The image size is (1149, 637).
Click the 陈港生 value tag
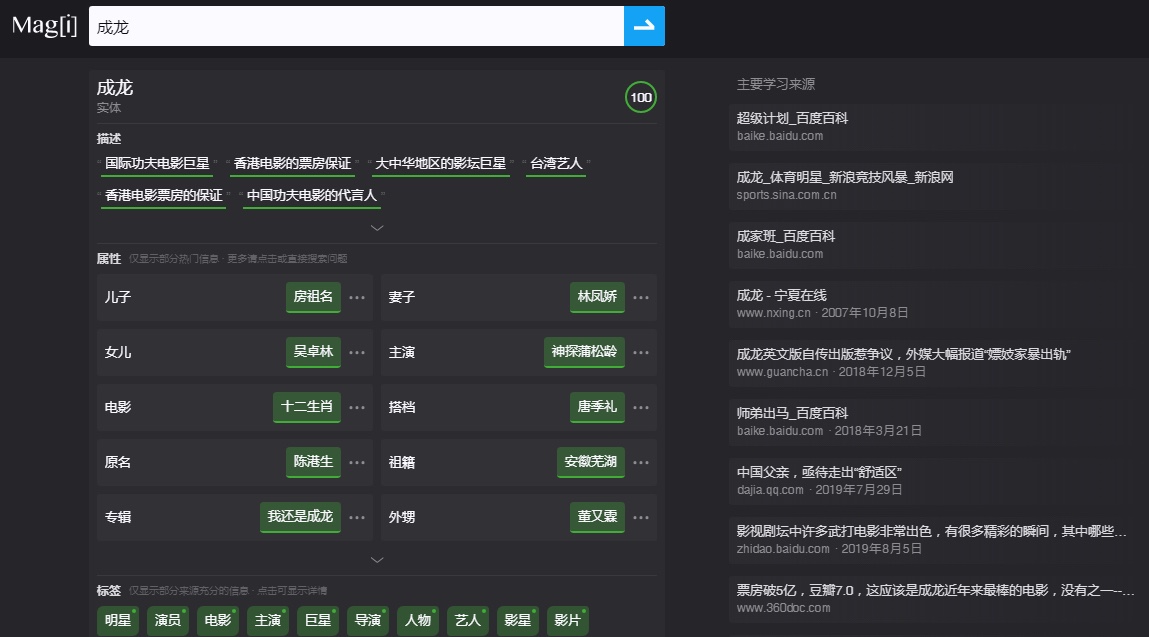pos(313,462)
